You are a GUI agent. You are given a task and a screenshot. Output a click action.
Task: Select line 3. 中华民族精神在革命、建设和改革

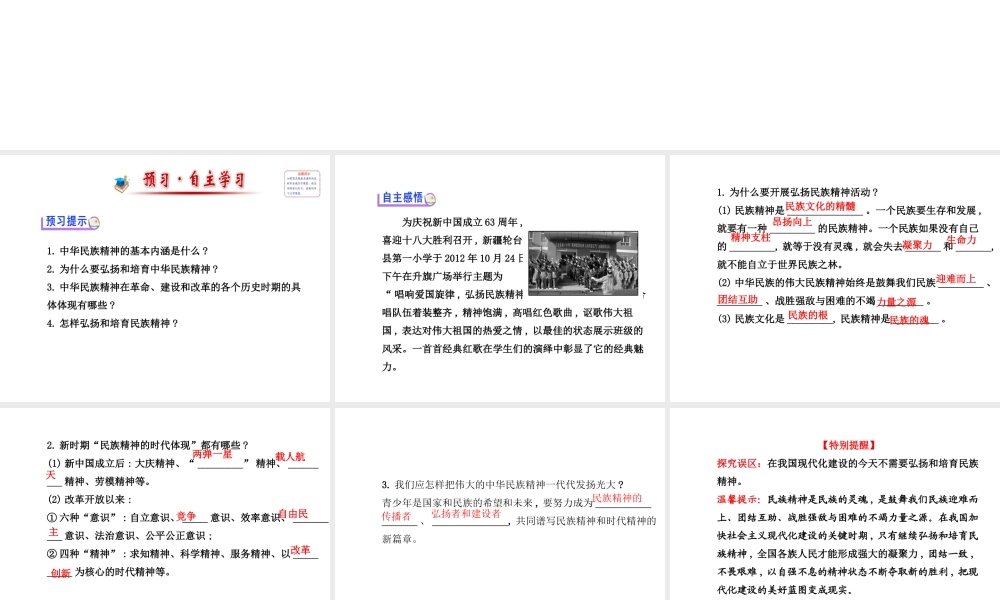click(x=173, y=287)
